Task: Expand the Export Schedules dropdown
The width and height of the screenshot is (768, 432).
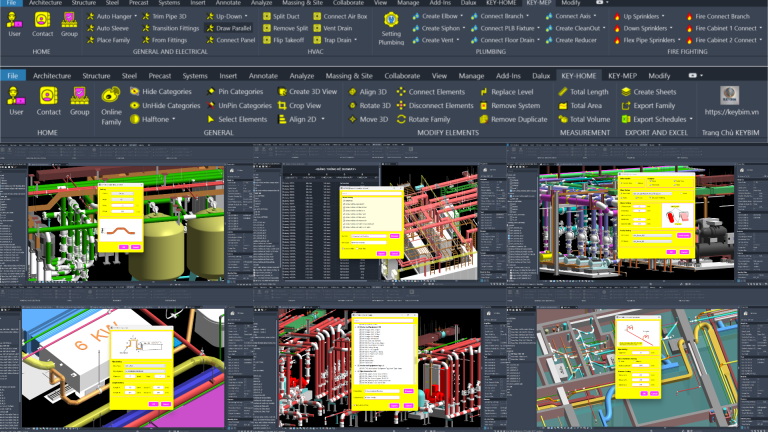Action: [x=691, y=119]
